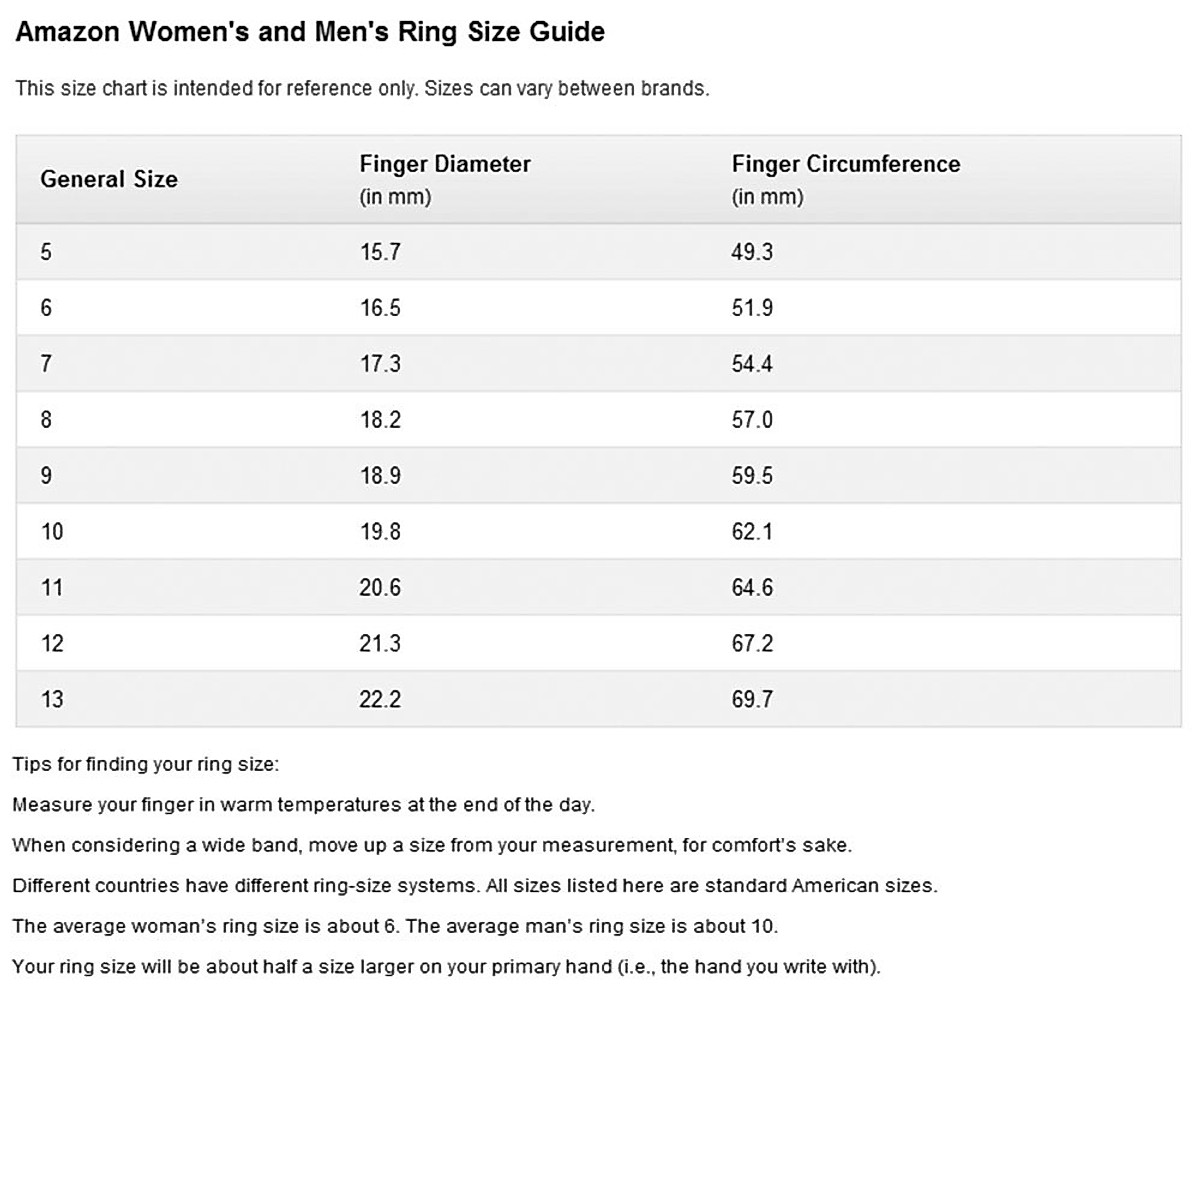1200x1200 pixels.
Task: Select the 62.1 circumference cell
Action: [x=752, y=532]
